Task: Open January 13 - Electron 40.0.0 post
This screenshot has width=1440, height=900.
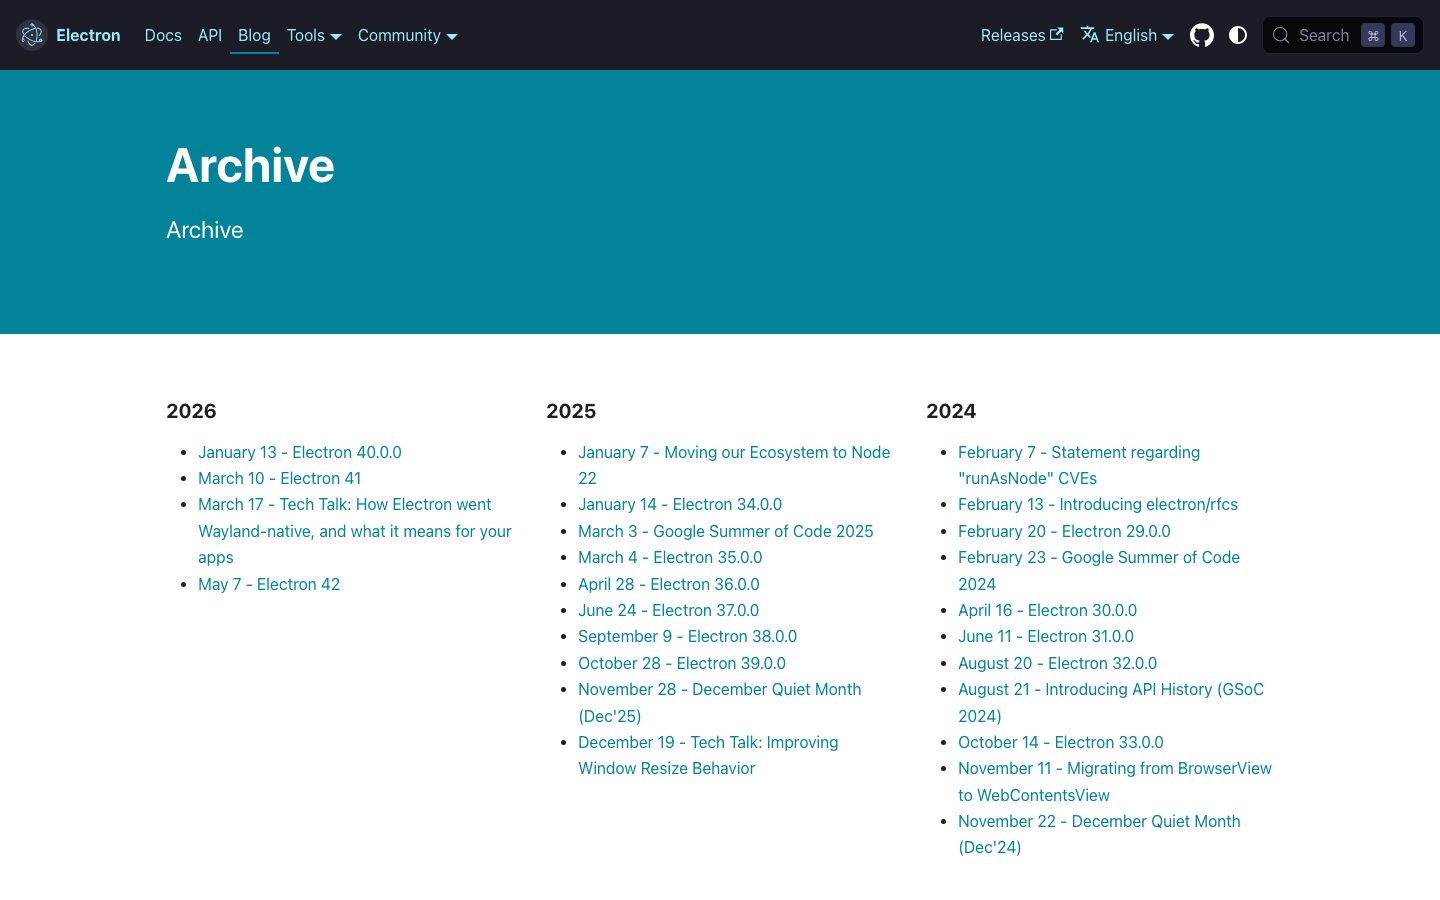Action: (300, 452)
